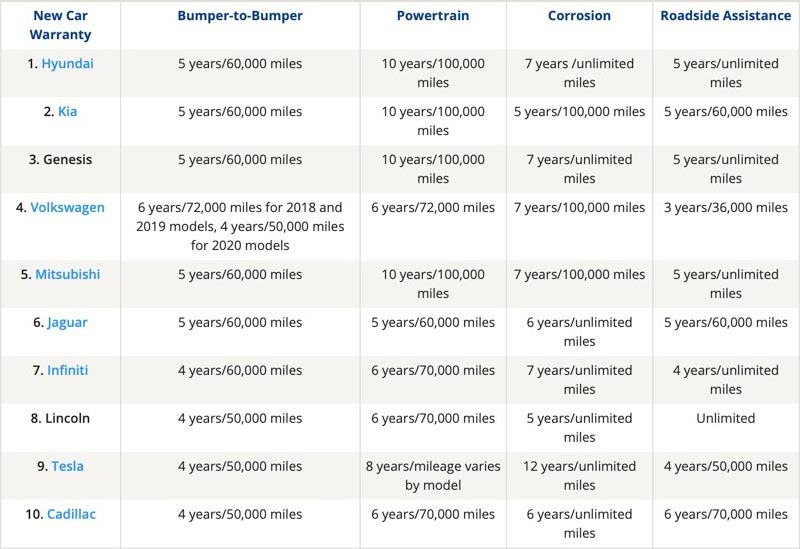Visit the Jaguar link
This screenshot has width=800, height=549.
[x=67, y=323]
